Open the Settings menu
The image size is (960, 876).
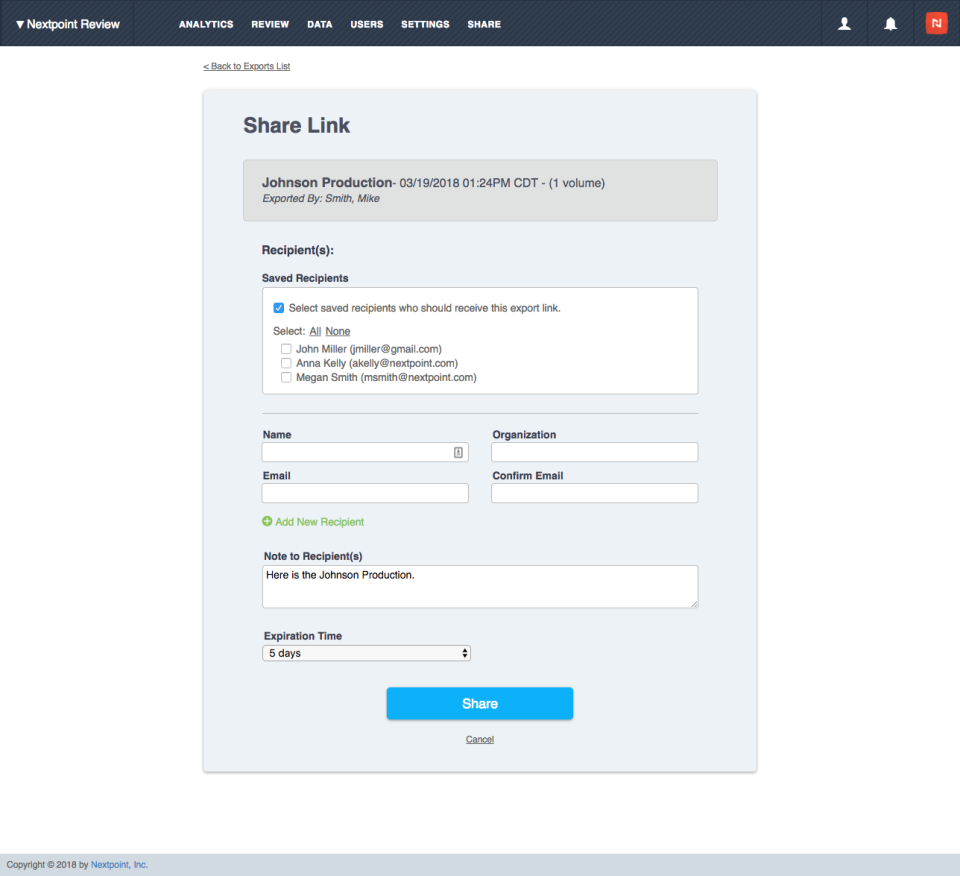point(425,24)
